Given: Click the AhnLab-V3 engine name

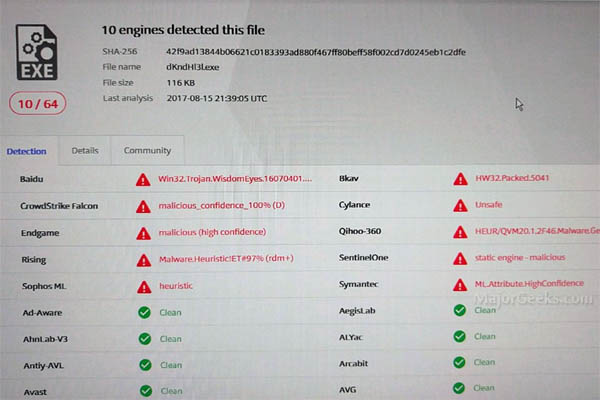Looking at the screenshot, I should (45, 339).
